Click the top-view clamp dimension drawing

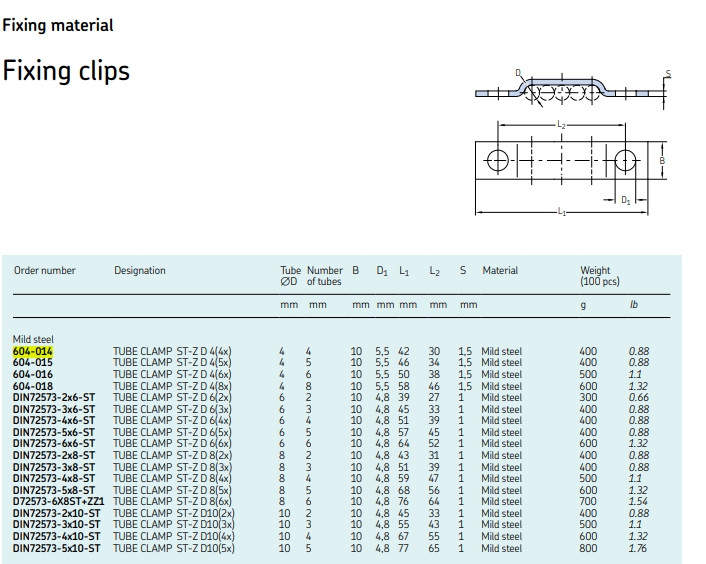pyautogui.click(x=571, y=168)
